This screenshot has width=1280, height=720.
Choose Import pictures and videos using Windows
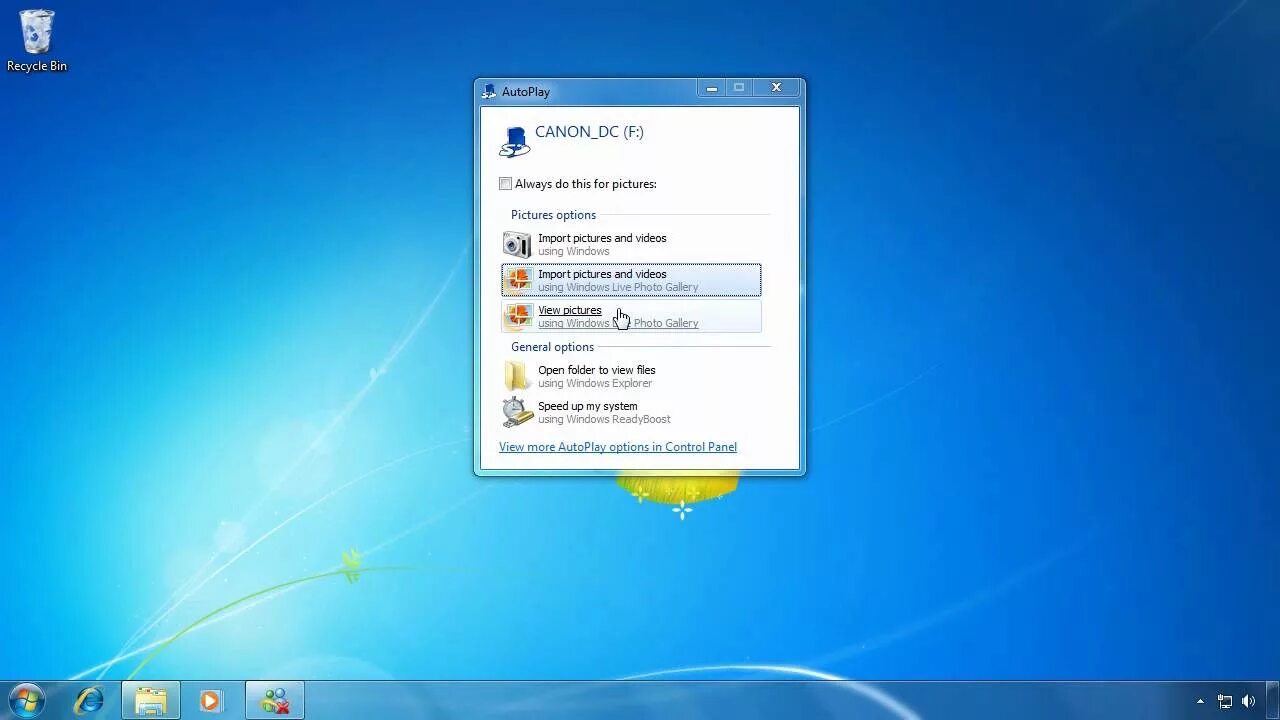click(631, 244)
